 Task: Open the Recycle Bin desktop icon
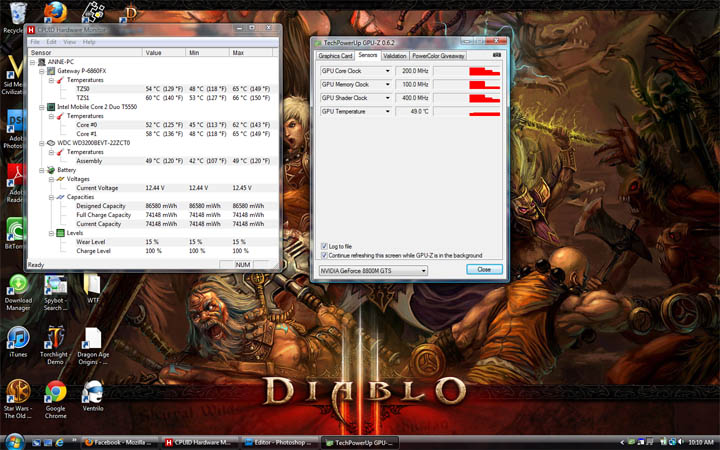(x=16, y=15)
